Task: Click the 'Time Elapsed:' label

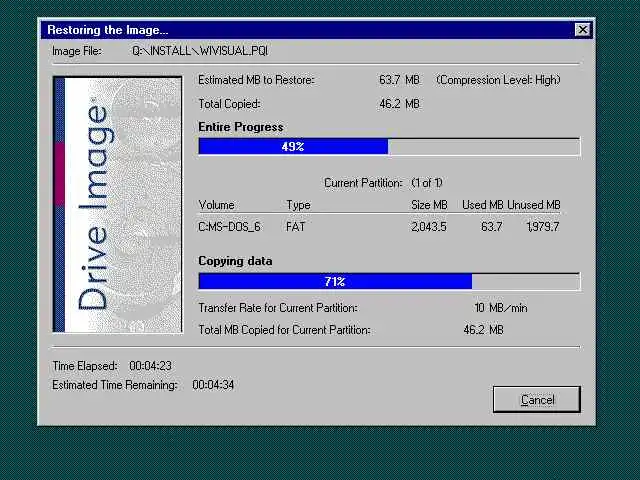Action: point(85,366)
